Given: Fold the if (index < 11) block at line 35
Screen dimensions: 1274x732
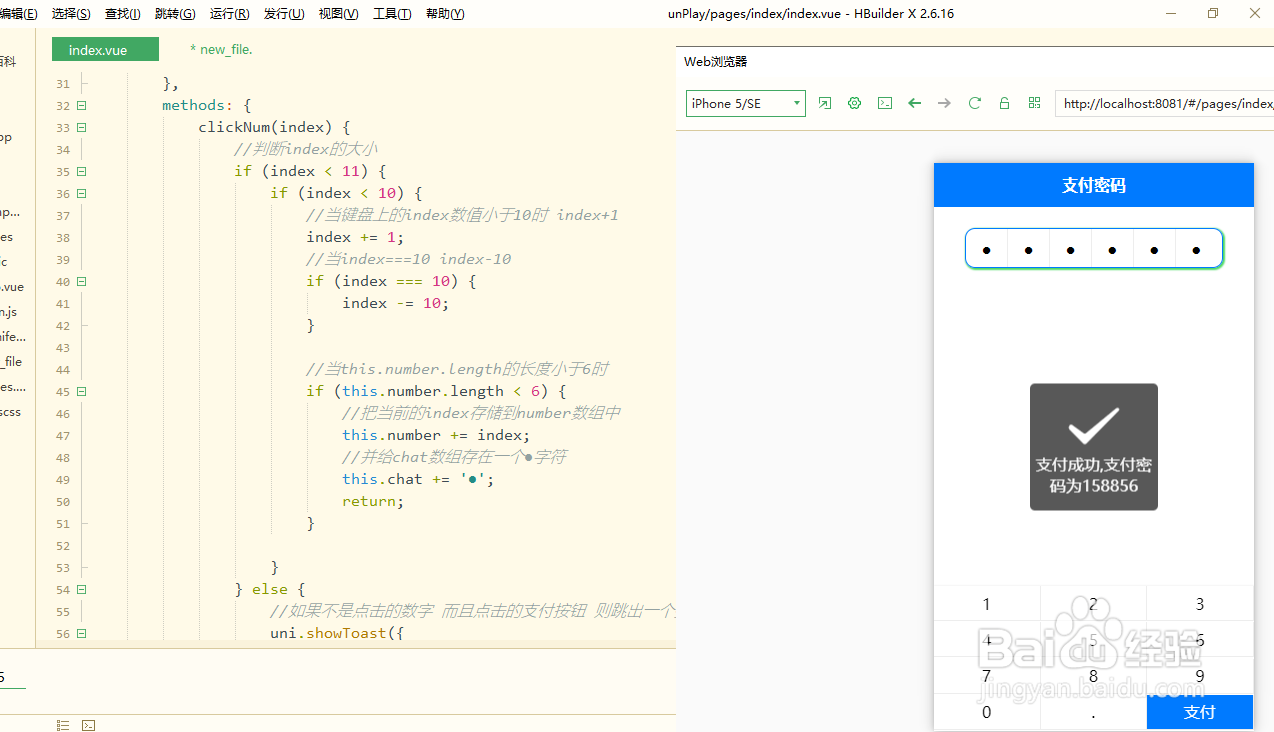Looking at the screenshot, I should point(82,171).
